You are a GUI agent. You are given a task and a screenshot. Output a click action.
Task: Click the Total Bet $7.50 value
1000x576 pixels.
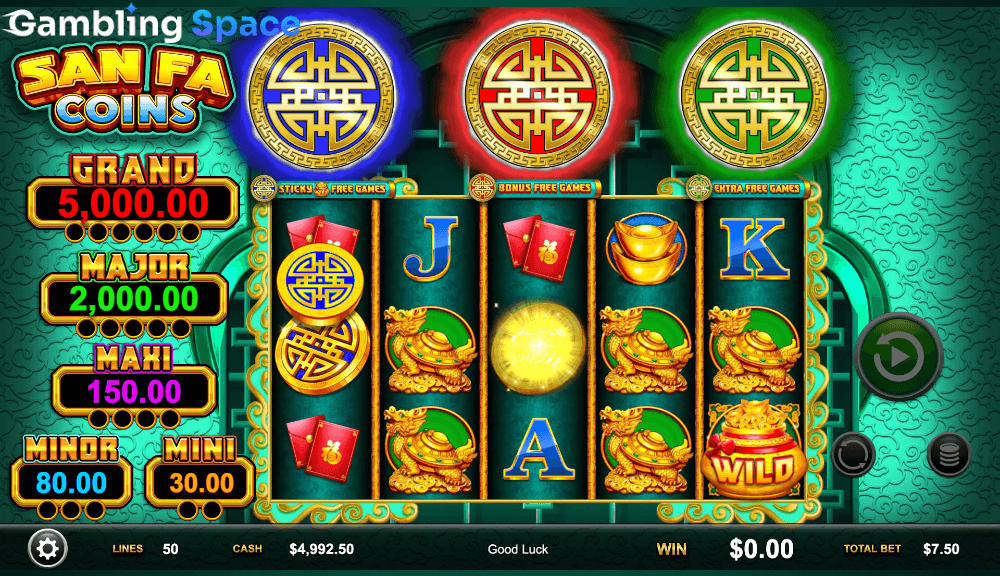[941, 549]
